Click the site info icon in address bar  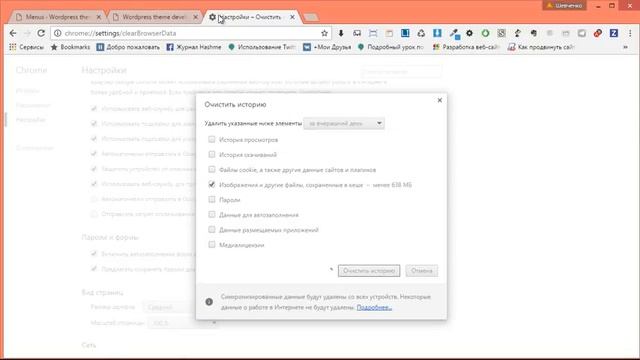(58, 33)
